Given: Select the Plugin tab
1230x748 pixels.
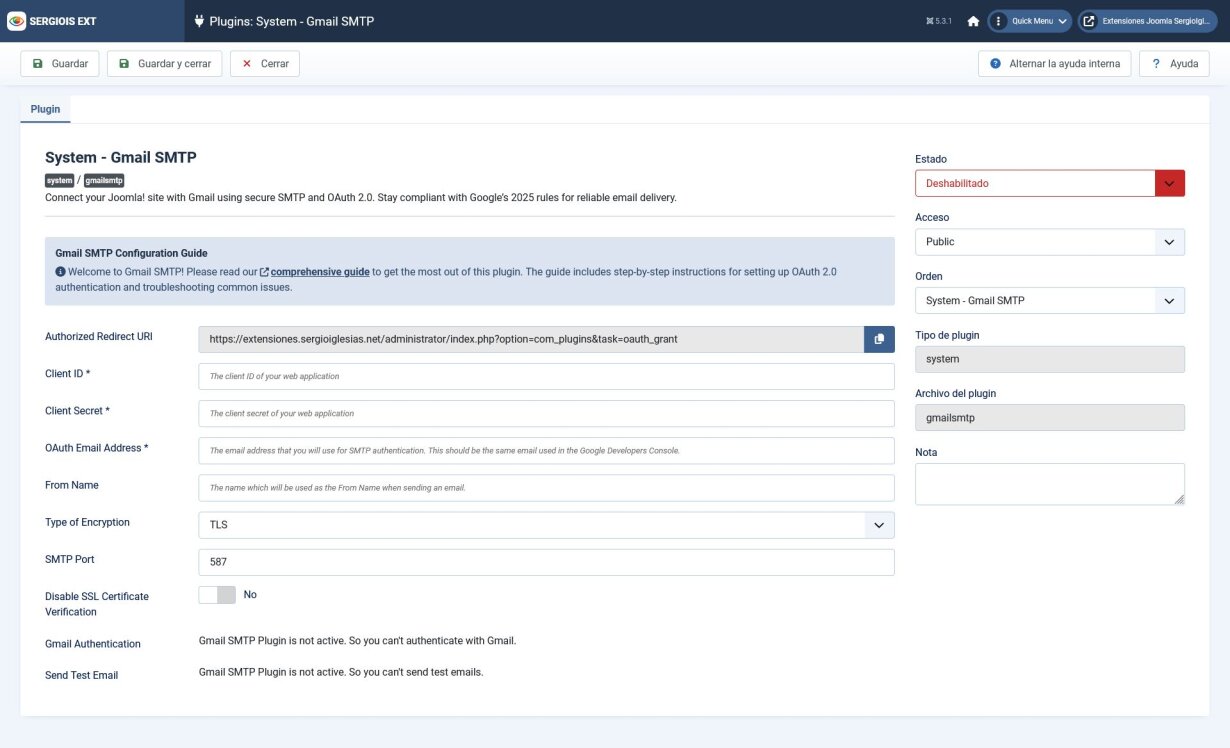Looking at the screenshot, I should coord(45,109).
